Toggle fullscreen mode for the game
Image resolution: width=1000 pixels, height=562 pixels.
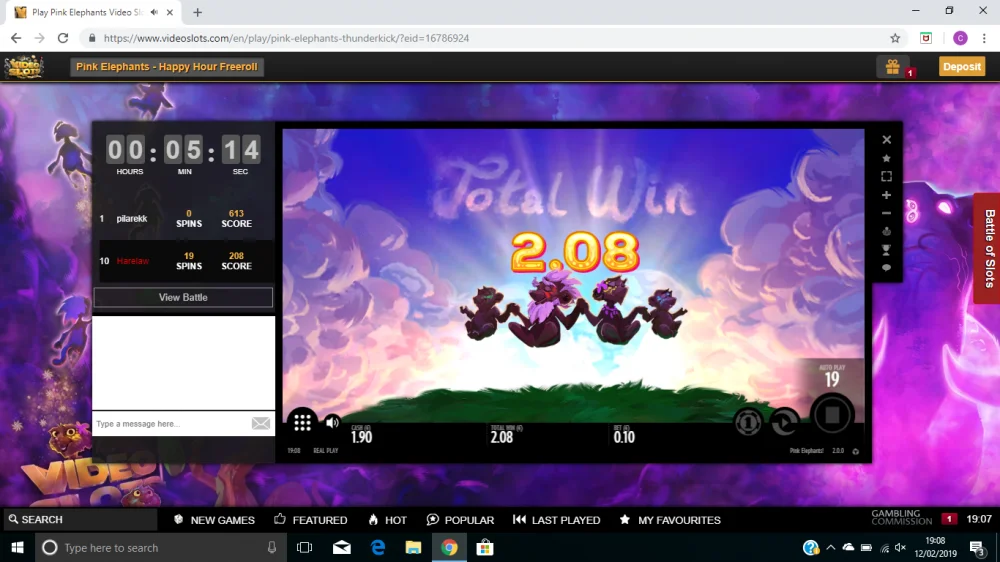tap(886, 177)
